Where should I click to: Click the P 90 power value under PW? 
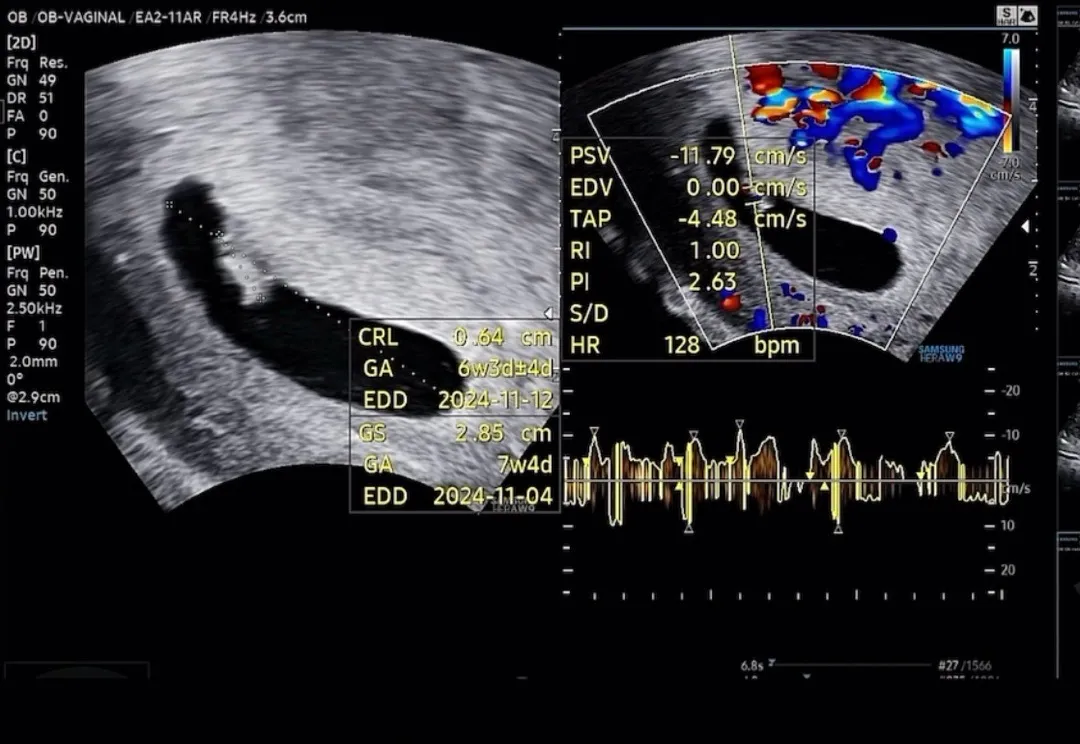pyautogui.click(x=32, y=344)
